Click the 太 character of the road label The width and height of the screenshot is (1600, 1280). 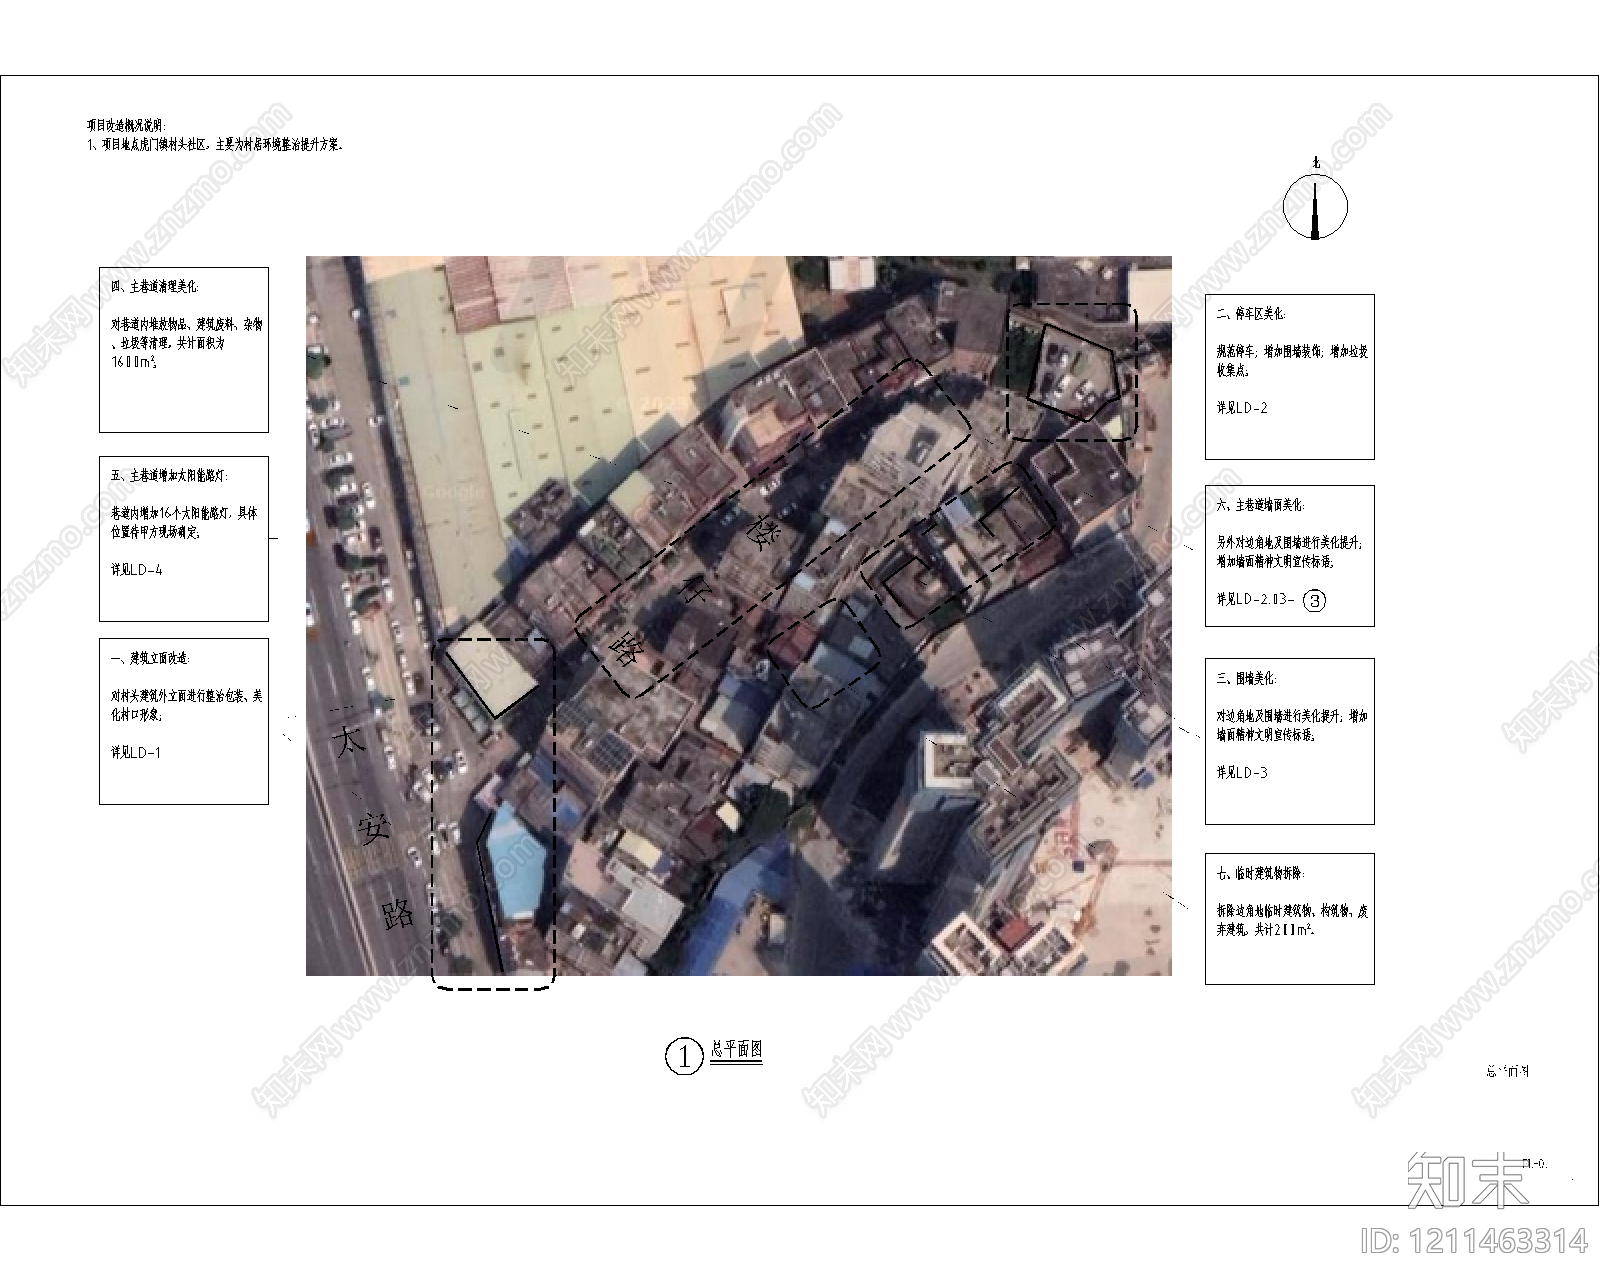point(348,741)
